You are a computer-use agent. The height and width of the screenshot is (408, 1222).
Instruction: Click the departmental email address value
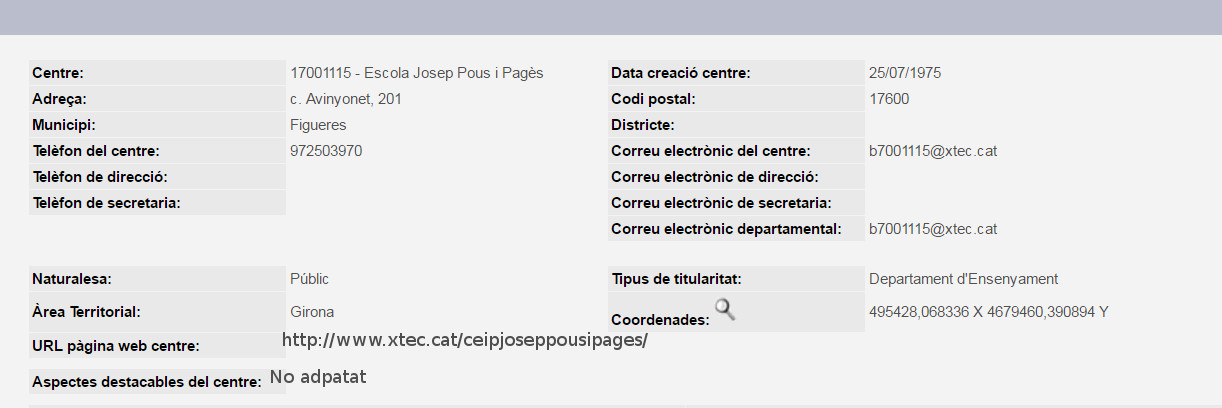click(932, 229)
